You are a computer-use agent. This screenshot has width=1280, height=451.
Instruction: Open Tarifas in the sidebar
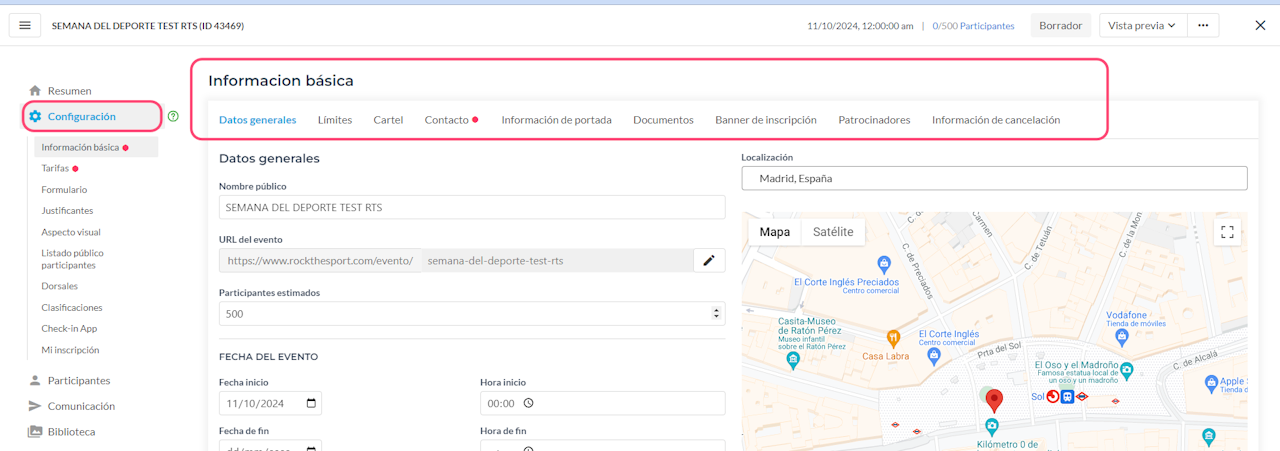coord(55,168)
